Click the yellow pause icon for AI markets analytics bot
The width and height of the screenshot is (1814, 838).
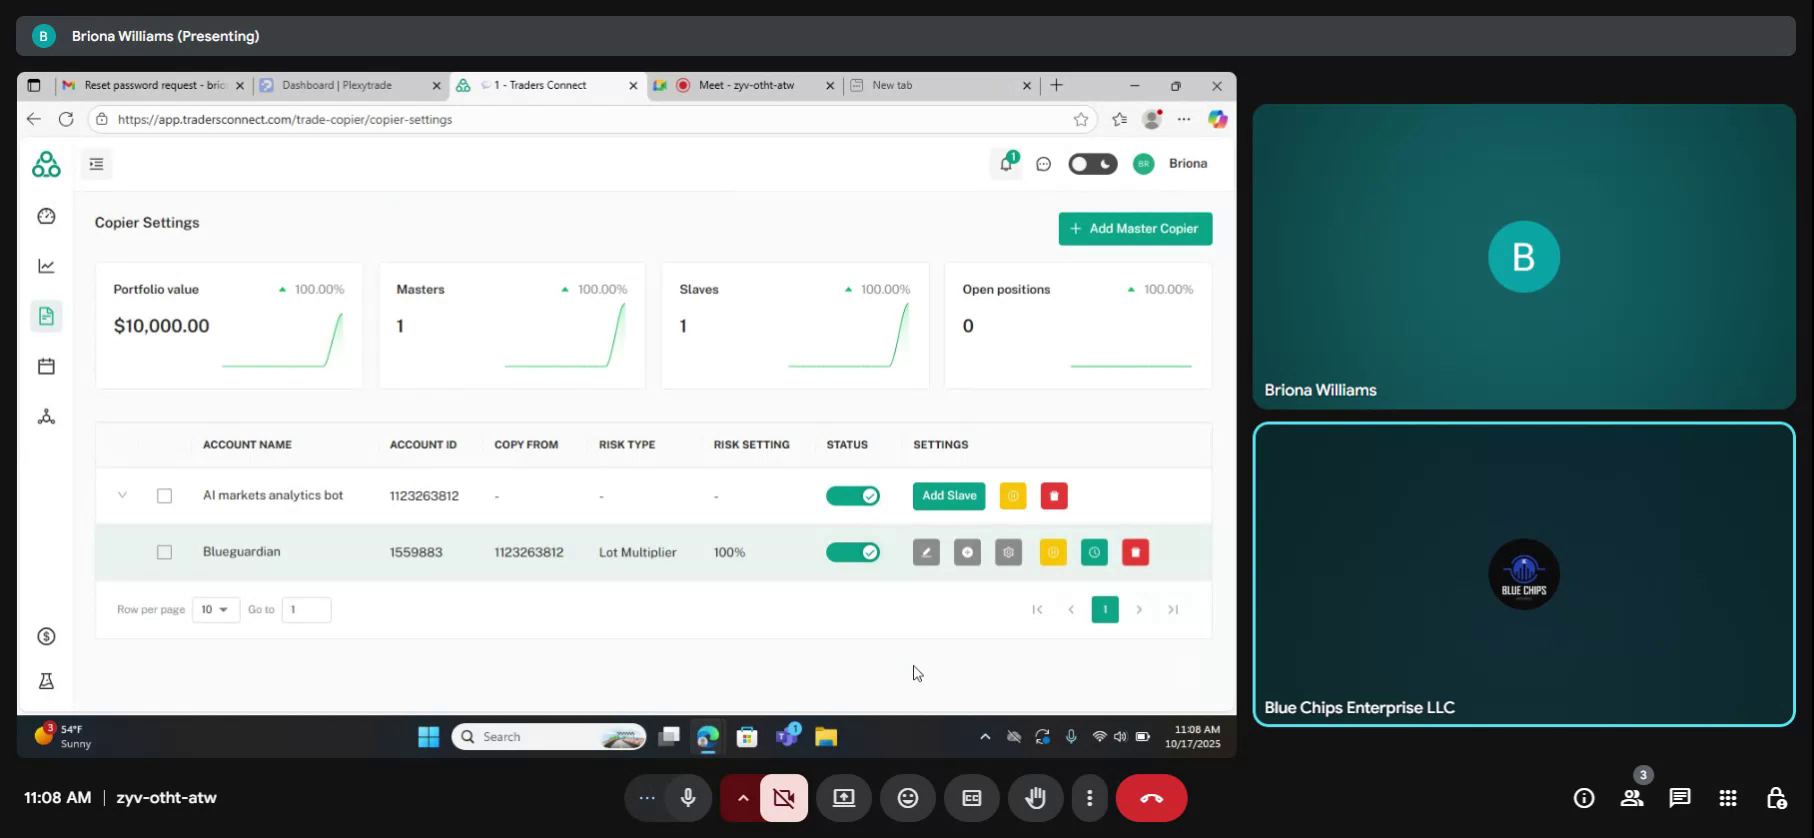pyautogui.click(x=1013, y=496)
